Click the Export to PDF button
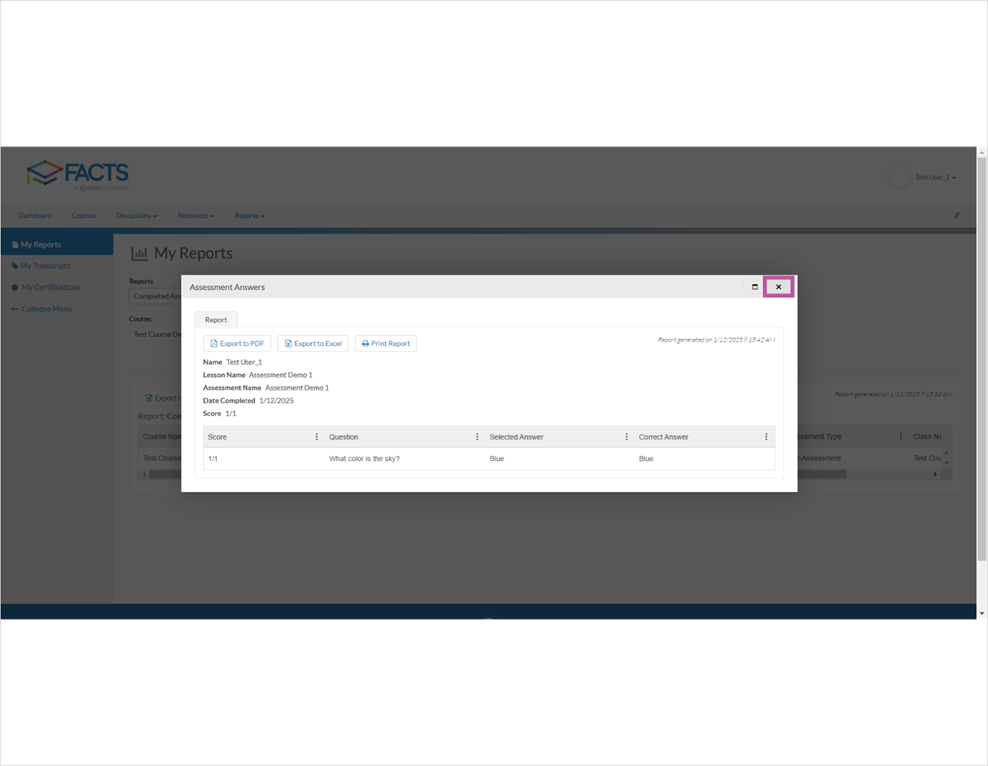Image resolution: width=988 pixels, height=766 pixels. click(x=237, y=343)
